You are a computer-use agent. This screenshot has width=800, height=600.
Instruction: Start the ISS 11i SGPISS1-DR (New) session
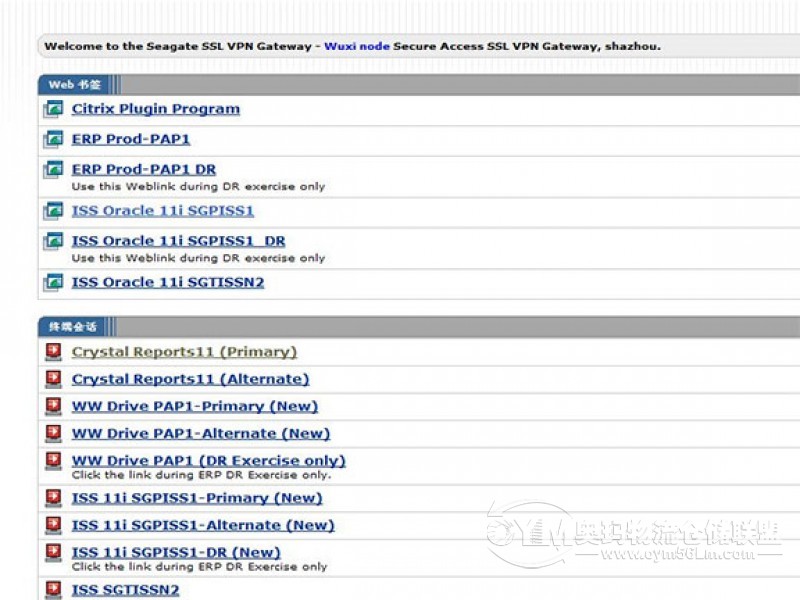176,552
